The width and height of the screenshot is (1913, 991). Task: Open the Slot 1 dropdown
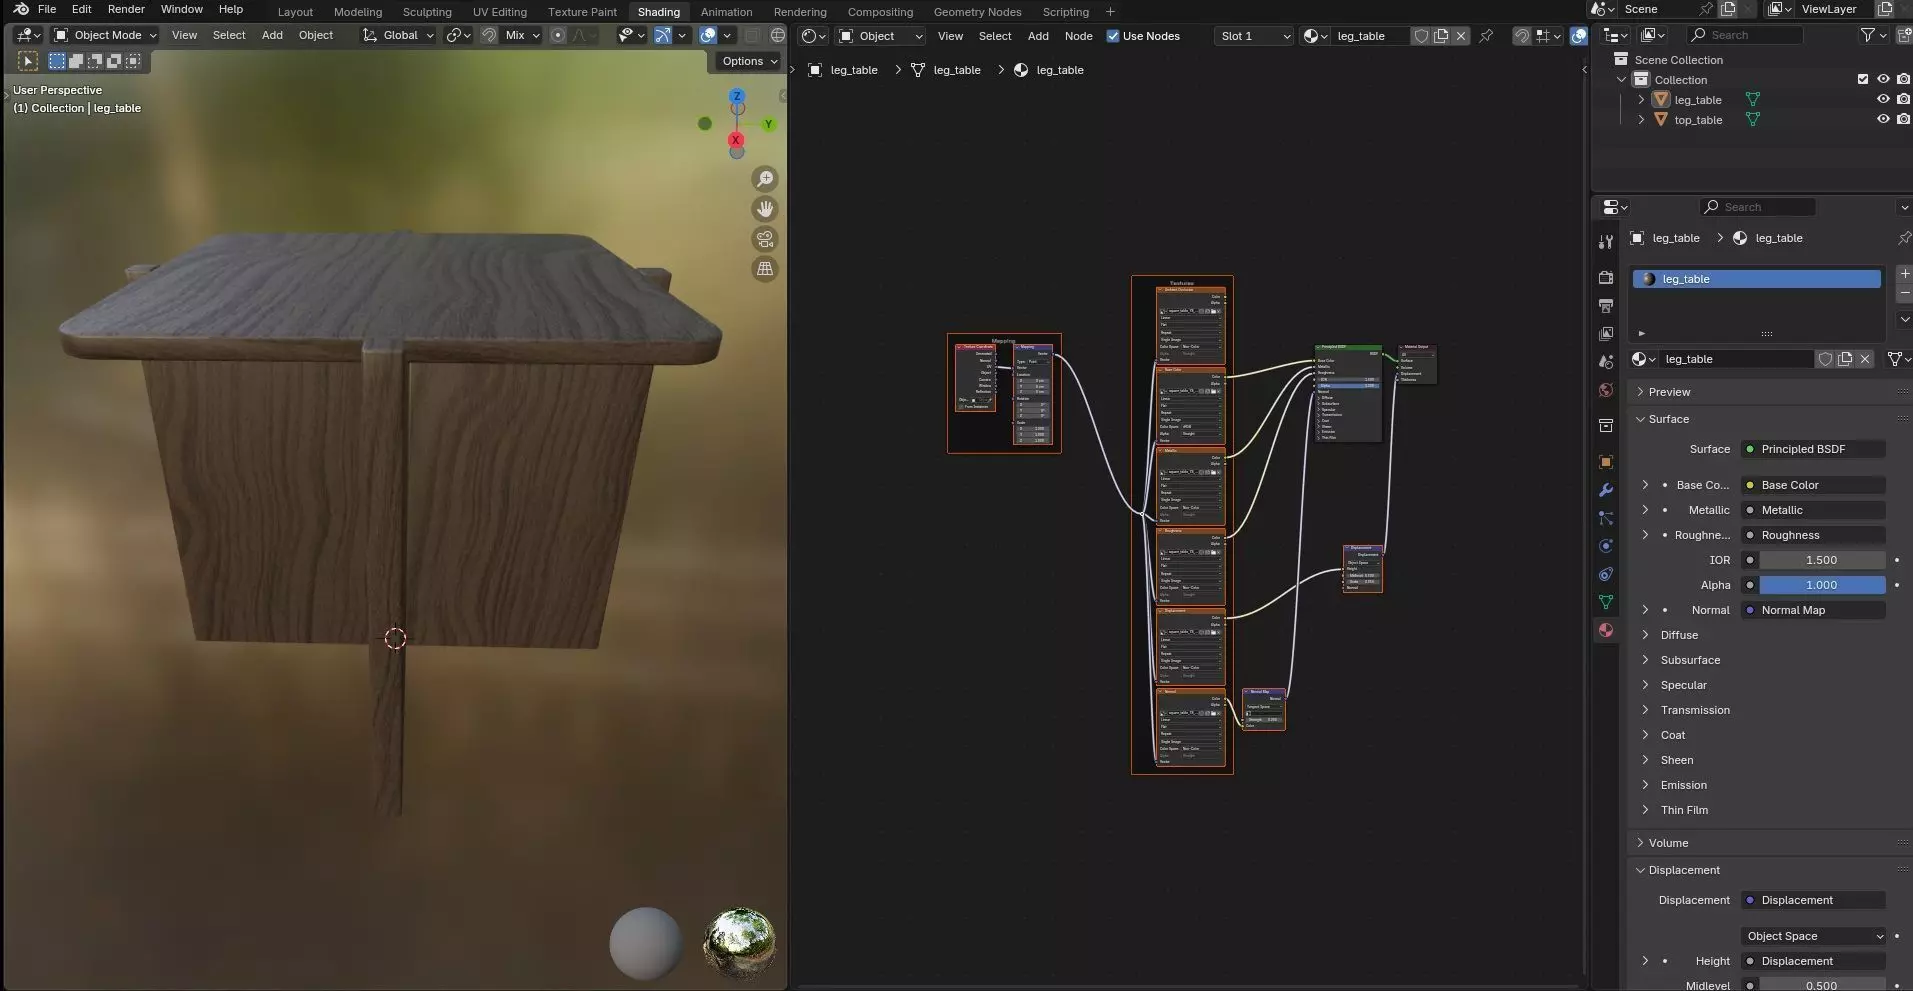tap(1255, 36)
